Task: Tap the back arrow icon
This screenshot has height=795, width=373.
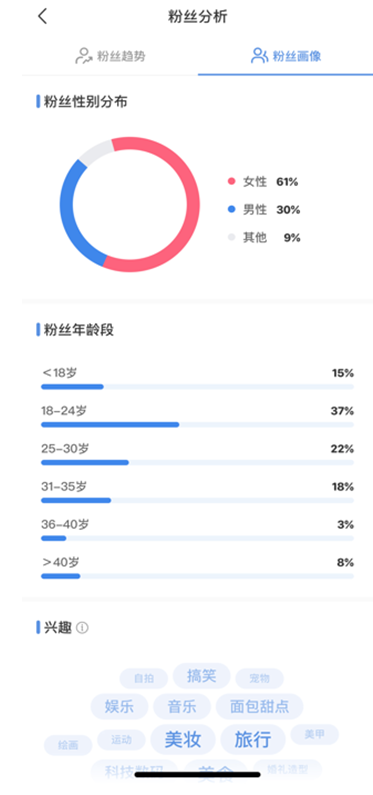Action: coord(43,16)
